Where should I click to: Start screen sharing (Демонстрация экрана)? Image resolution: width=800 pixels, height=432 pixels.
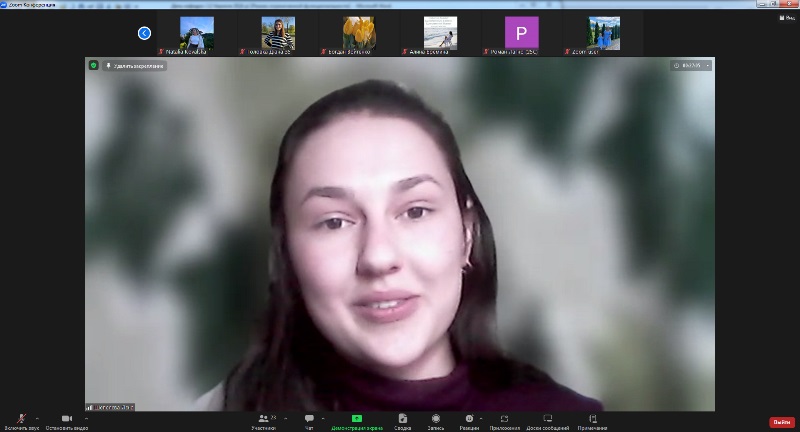pyautogui.click(x=357, y=422)
